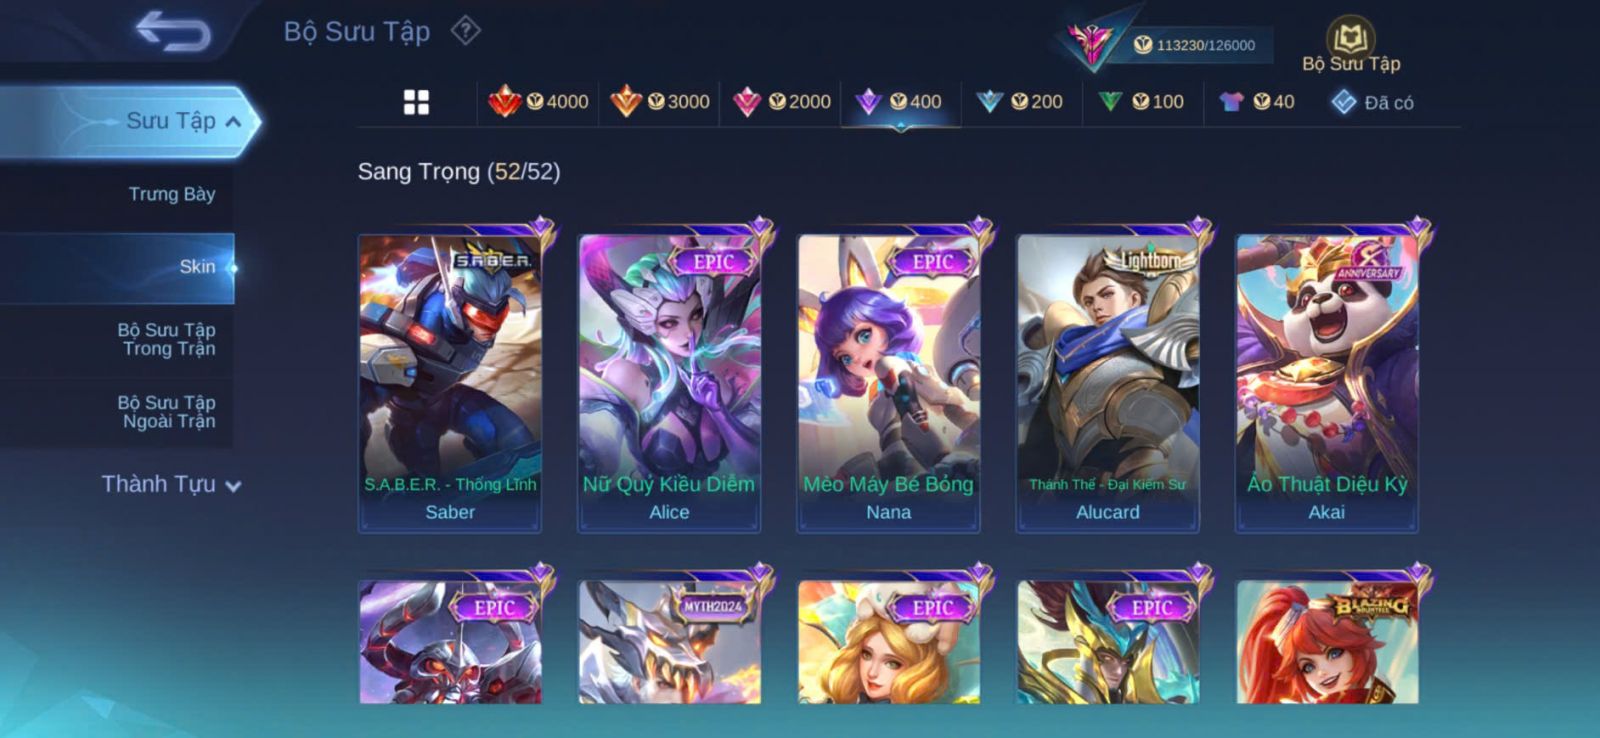The image size is (1600, 738).
Task: Go back using the return arrow icon
Action: 173,31
